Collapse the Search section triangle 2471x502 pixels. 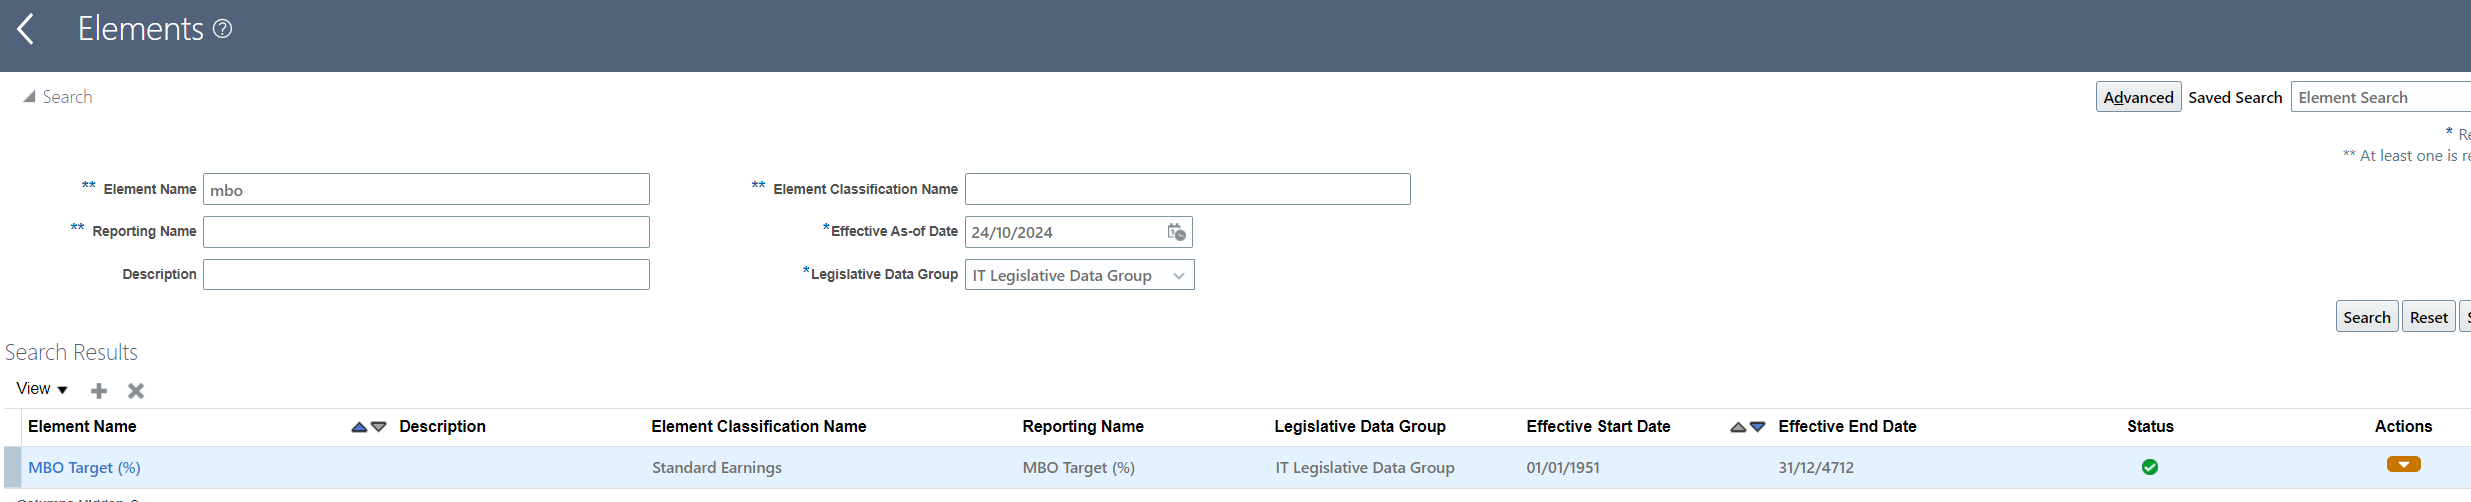tap(29, 97)
